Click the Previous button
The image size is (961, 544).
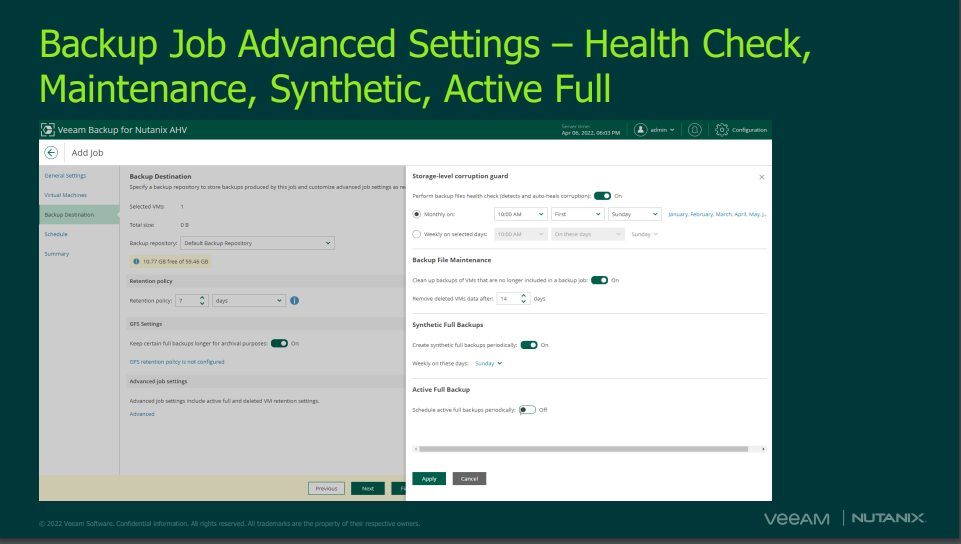326,488
